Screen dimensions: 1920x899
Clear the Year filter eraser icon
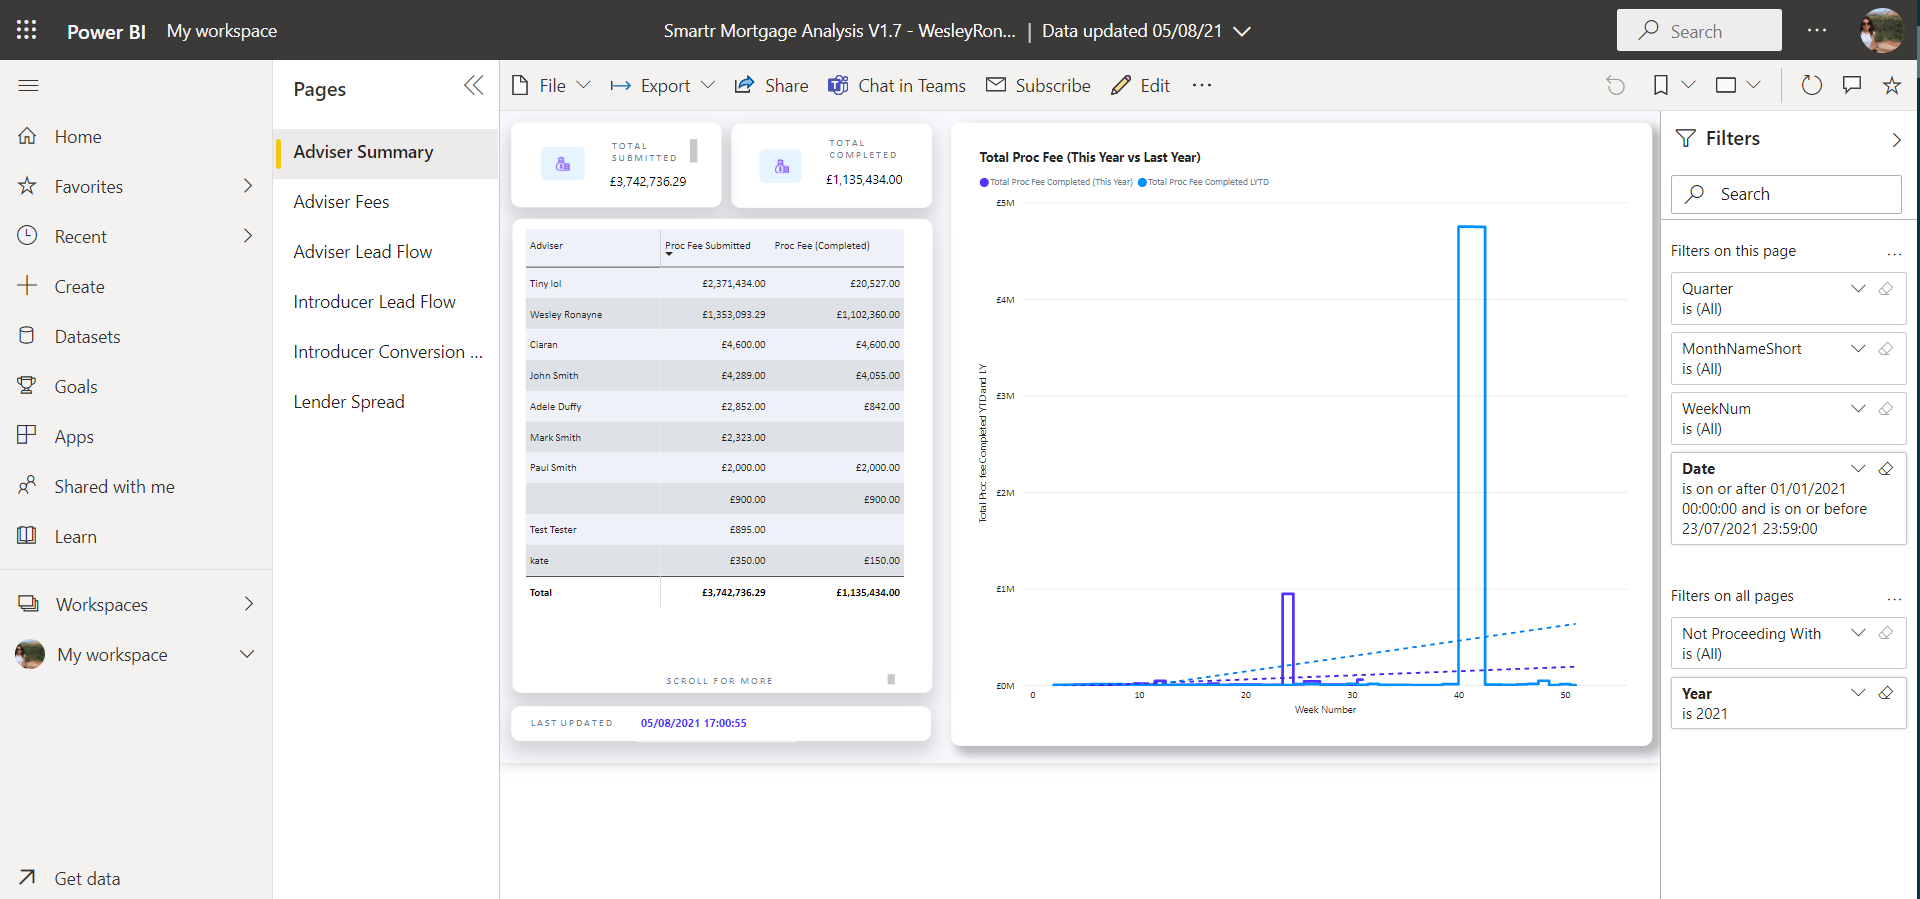click(1885, 693)
